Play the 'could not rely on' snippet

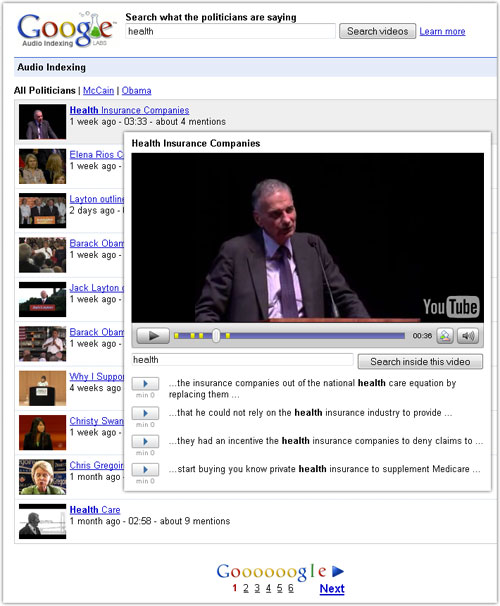click(145, 413)
